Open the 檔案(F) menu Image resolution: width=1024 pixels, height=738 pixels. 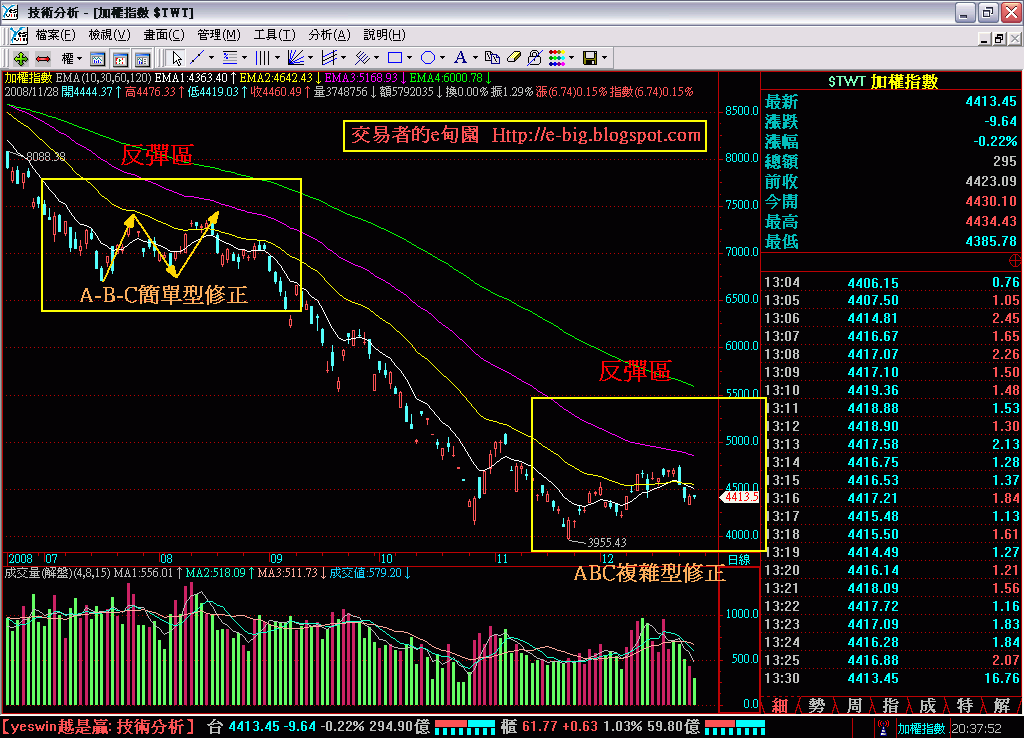coord(56,35)
